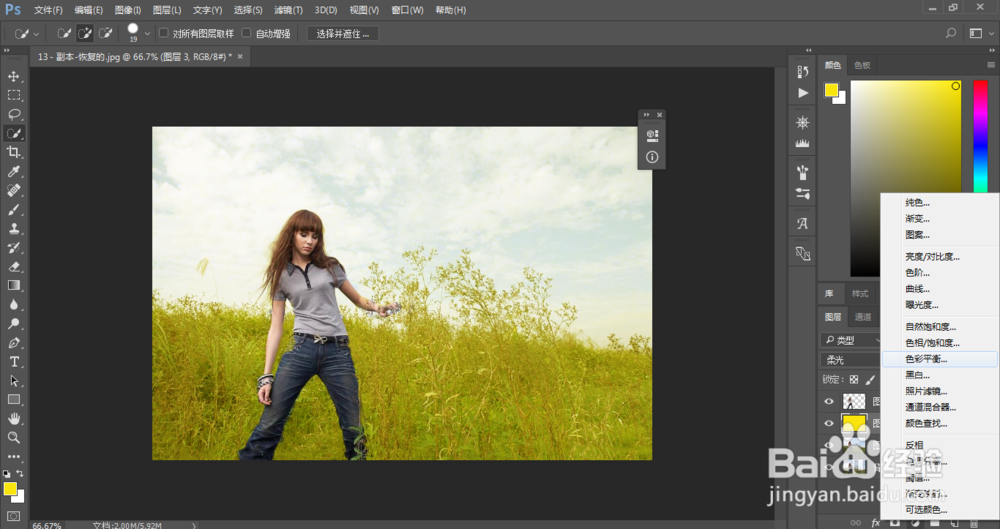Select the Move tool
The height and width of the screenshot is (529, 1000).
(x=13, y=76)
